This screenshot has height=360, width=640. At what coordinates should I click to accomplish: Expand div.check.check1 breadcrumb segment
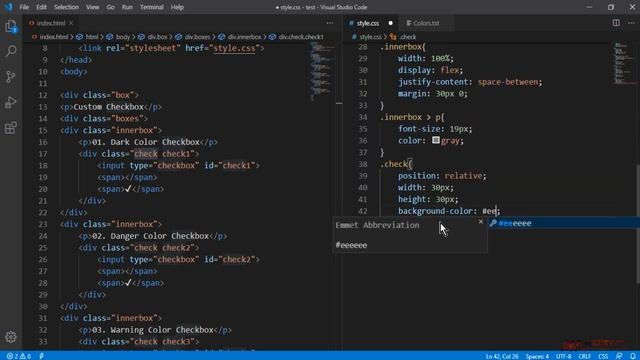click(301, 37)
